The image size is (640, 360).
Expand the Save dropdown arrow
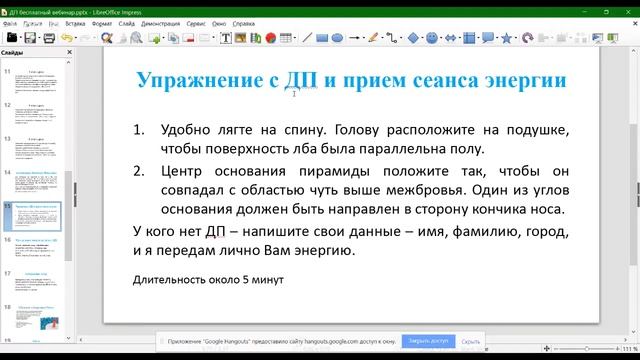[39, 38]
